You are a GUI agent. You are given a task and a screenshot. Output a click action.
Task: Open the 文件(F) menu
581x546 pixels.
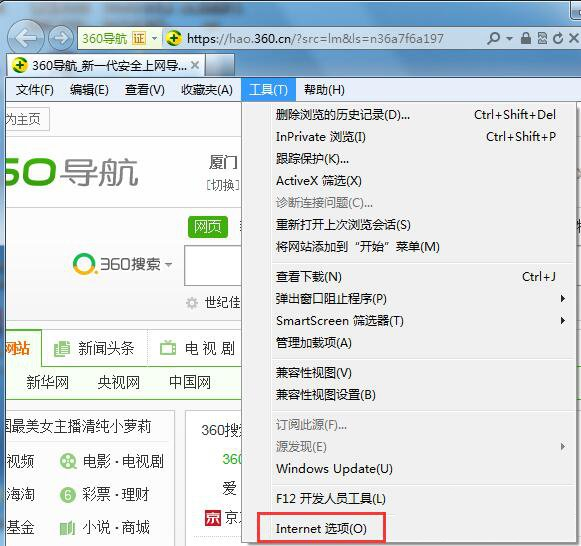[35, 90]
